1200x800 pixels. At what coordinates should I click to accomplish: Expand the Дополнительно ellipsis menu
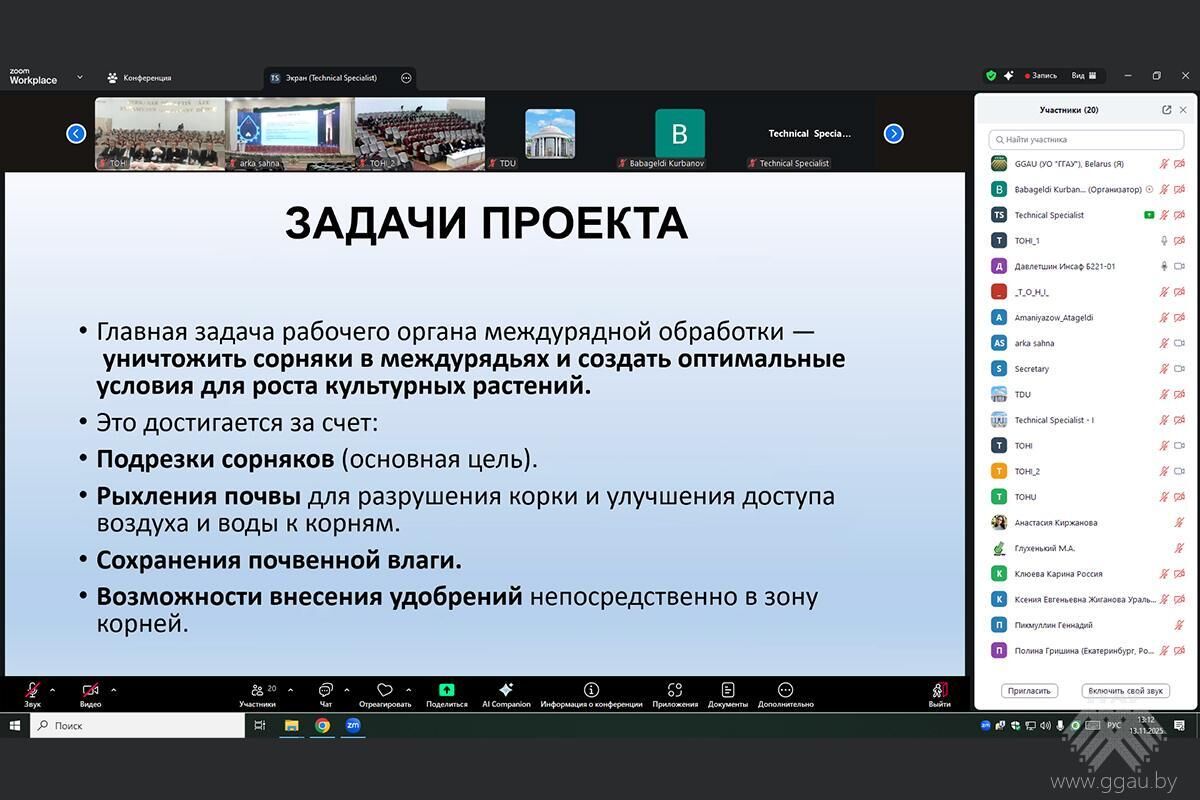(x=784, y=690)
